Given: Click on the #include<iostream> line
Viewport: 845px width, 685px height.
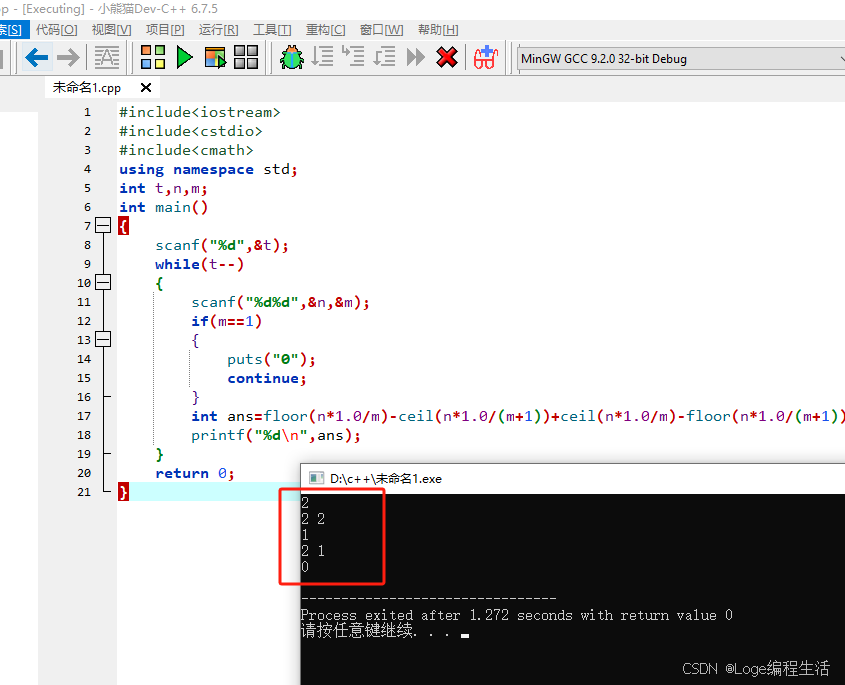Looking at the screenshot, I should tap(199, 112).
